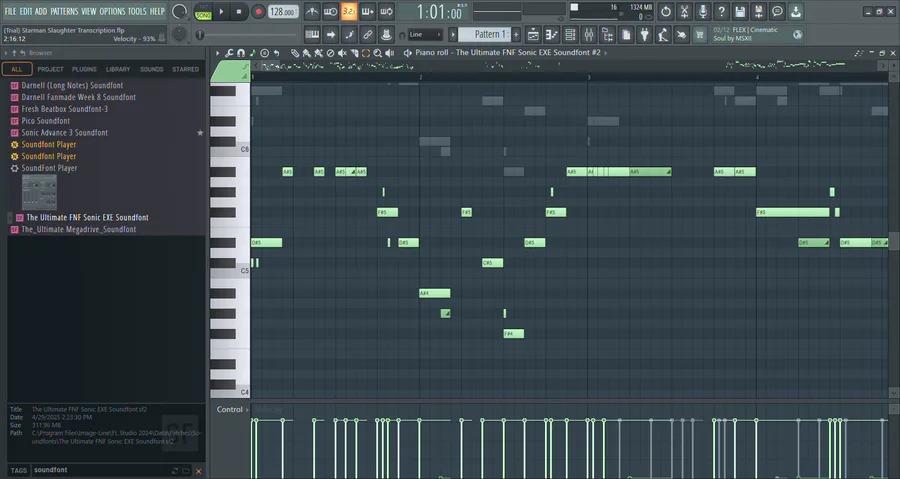Click the download content library icon

[796, 11]
